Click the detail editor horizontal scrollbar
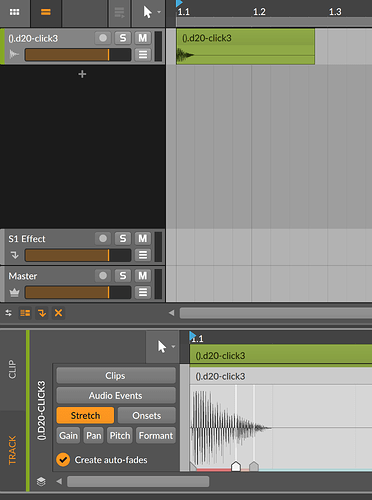372x500 pixels. [138, 482]
